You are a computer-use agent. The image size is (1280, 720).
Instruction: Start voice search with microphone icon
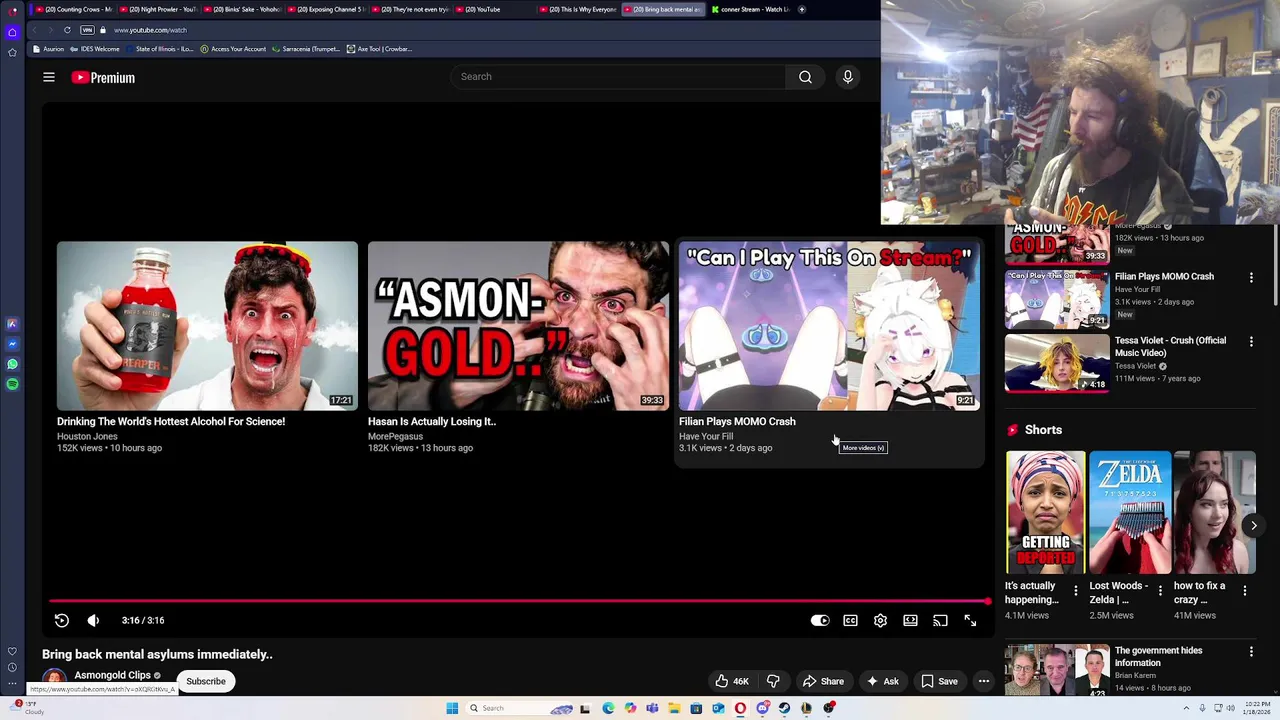pos(848,77)
